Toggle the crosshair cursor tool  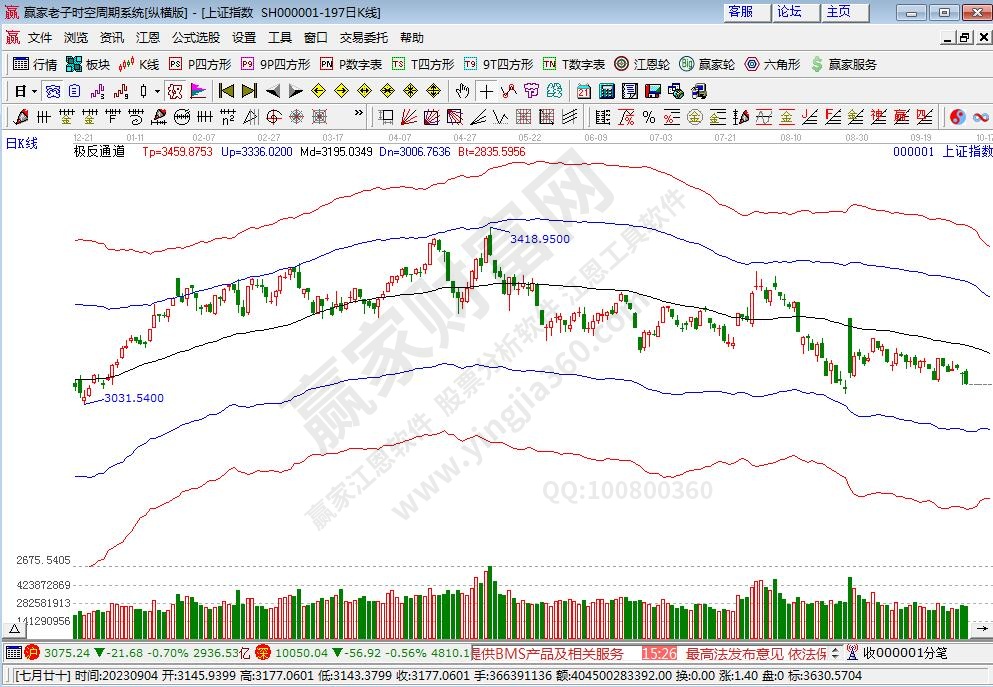[x=486, y=90]
